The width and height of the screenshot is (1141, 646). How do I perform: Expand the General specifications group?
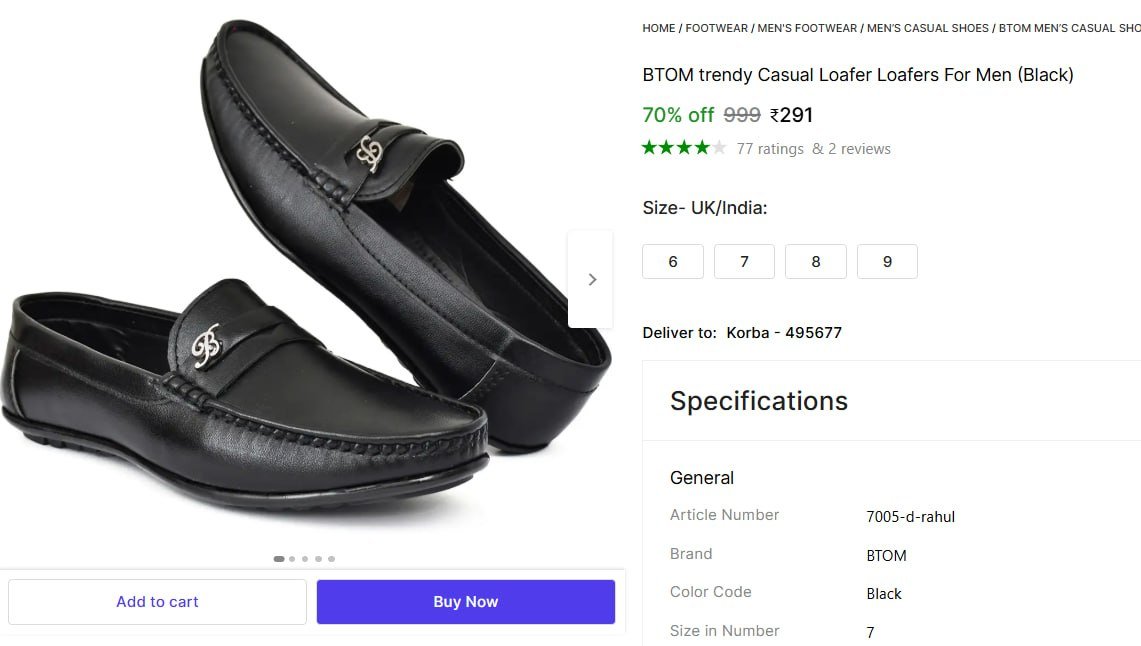tap(702, 478)
